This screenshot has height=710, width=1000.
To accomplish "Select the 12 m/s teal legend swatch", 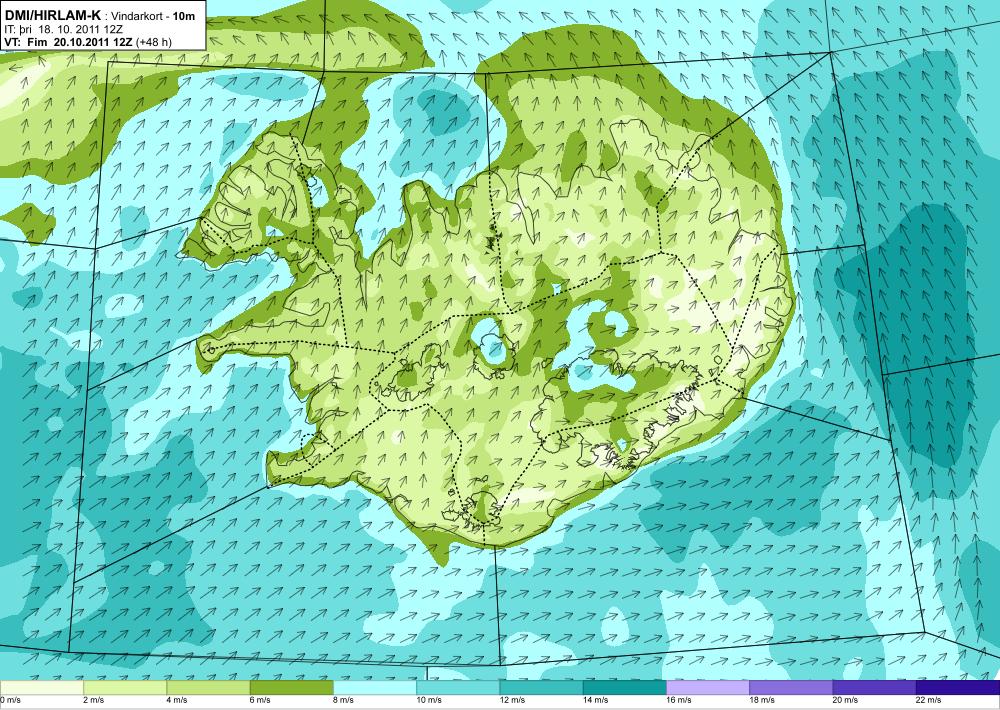I will pos(541,688).
